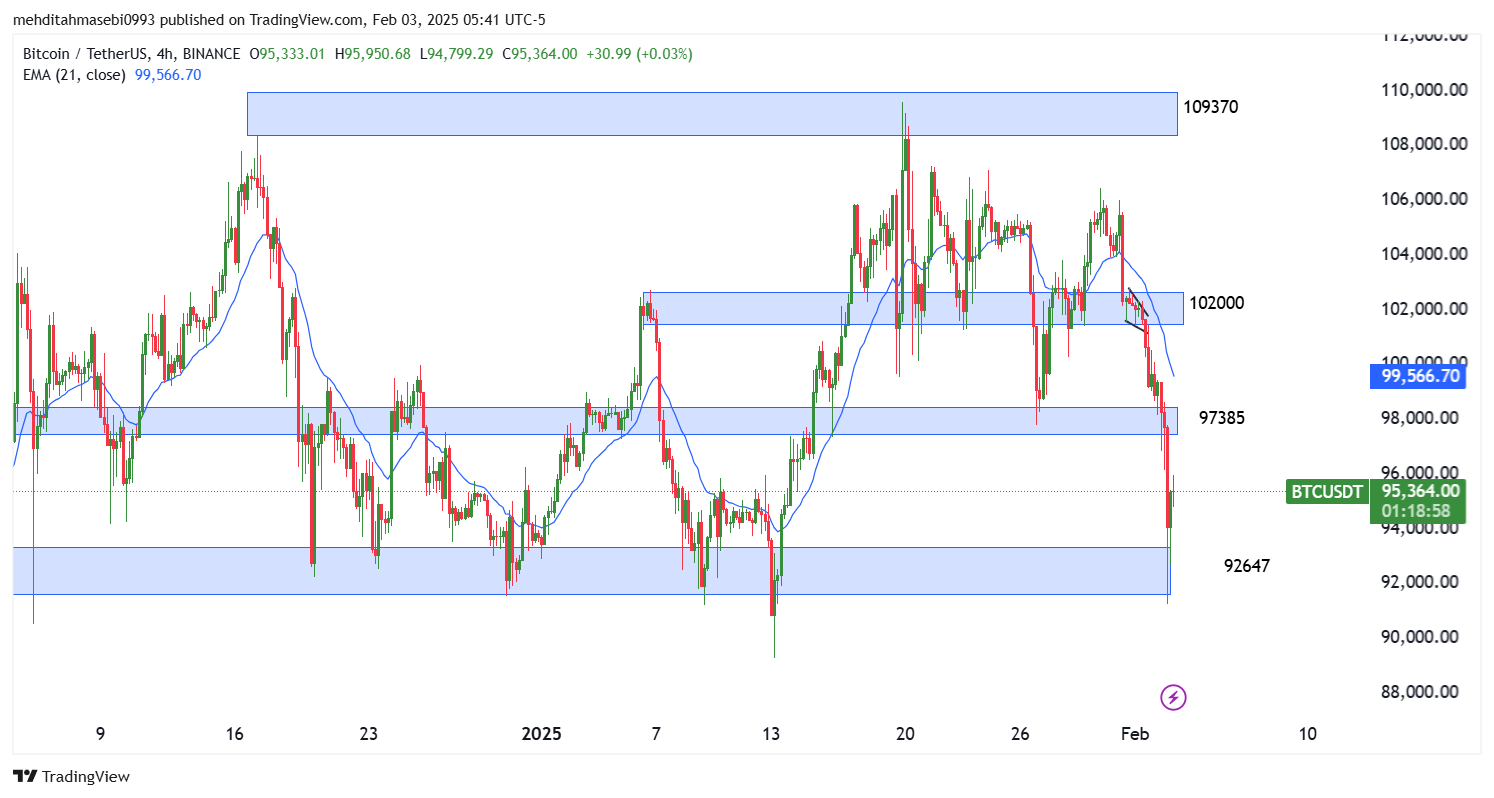
Task: Click the 01:18:58 candle countdown timer
Action: click(1415, 511)
